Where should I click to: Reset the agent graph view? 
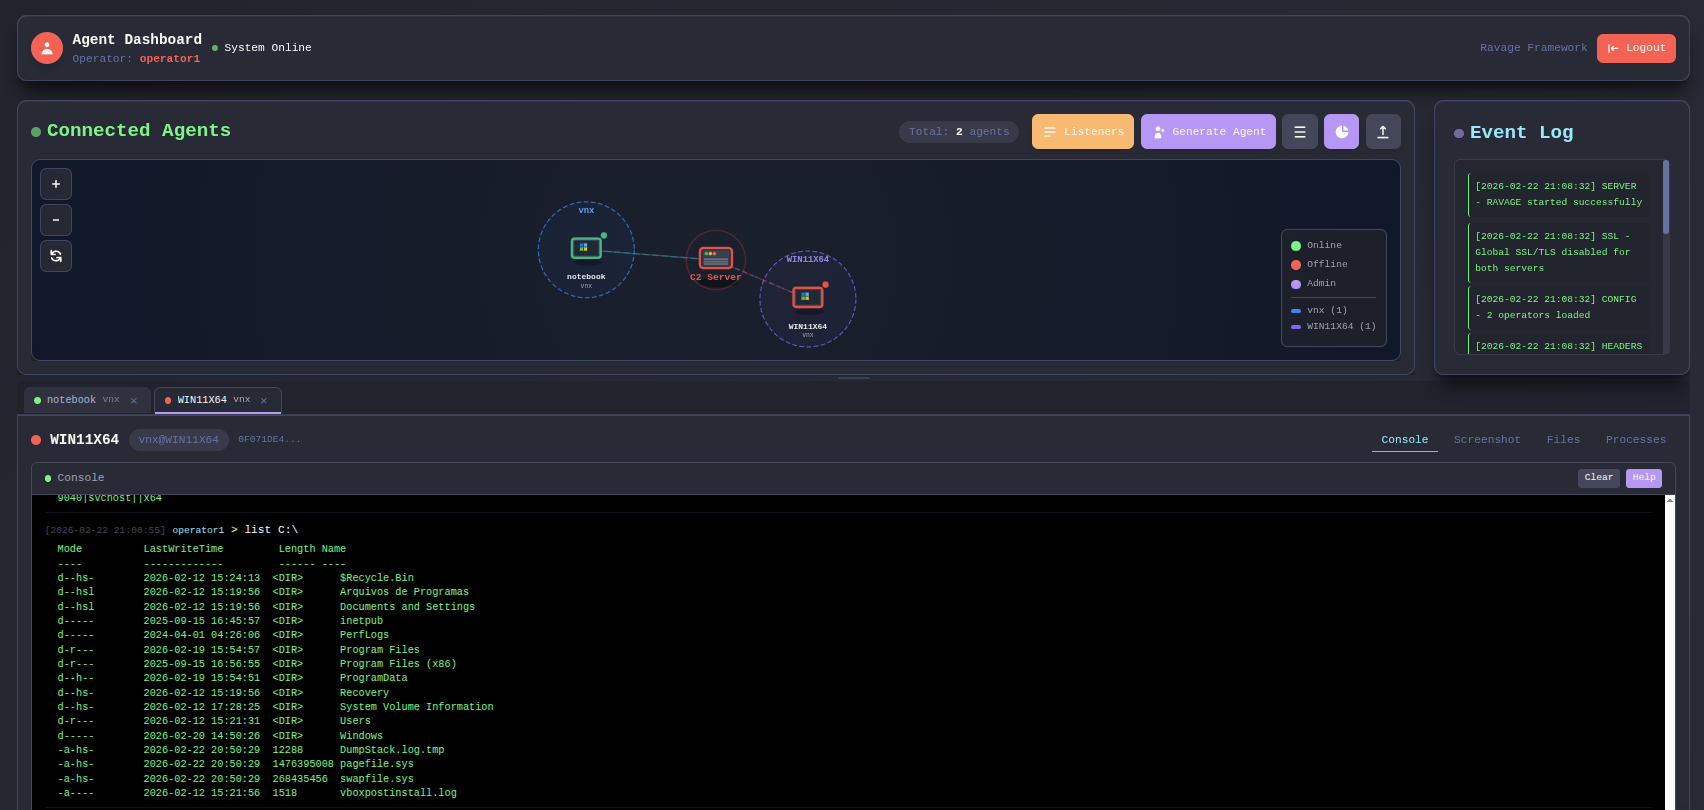(x=56, y=256)
